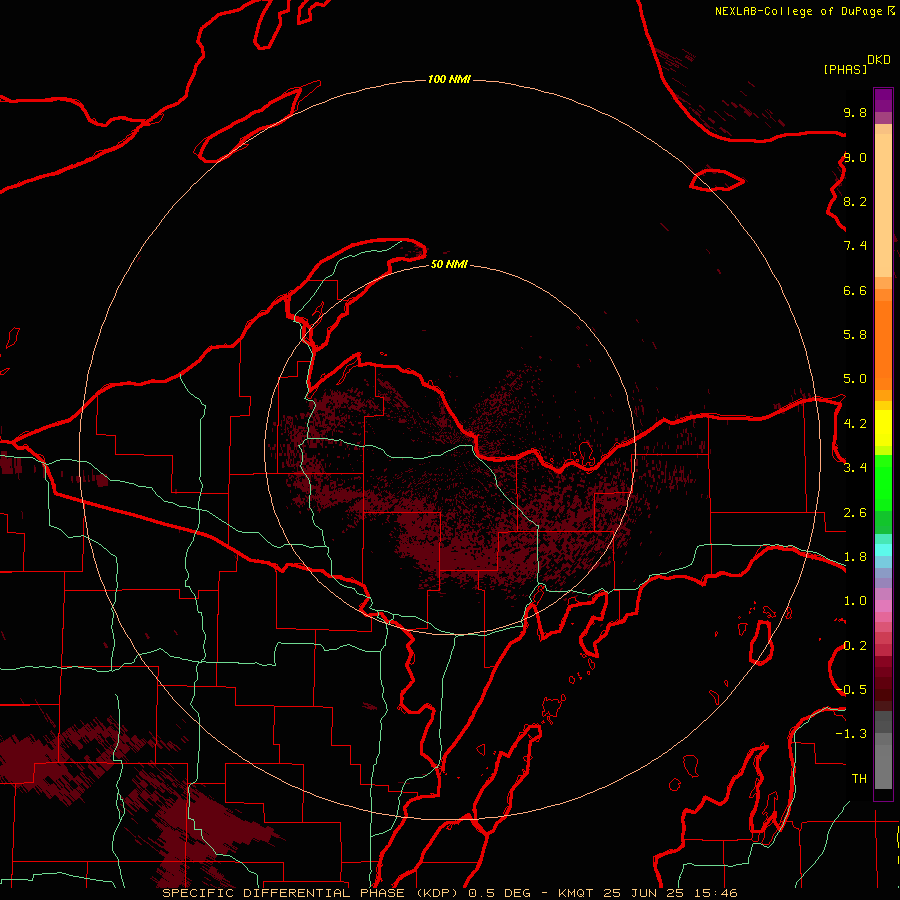Click the 100 NMI range ring label

coord(449,79)
